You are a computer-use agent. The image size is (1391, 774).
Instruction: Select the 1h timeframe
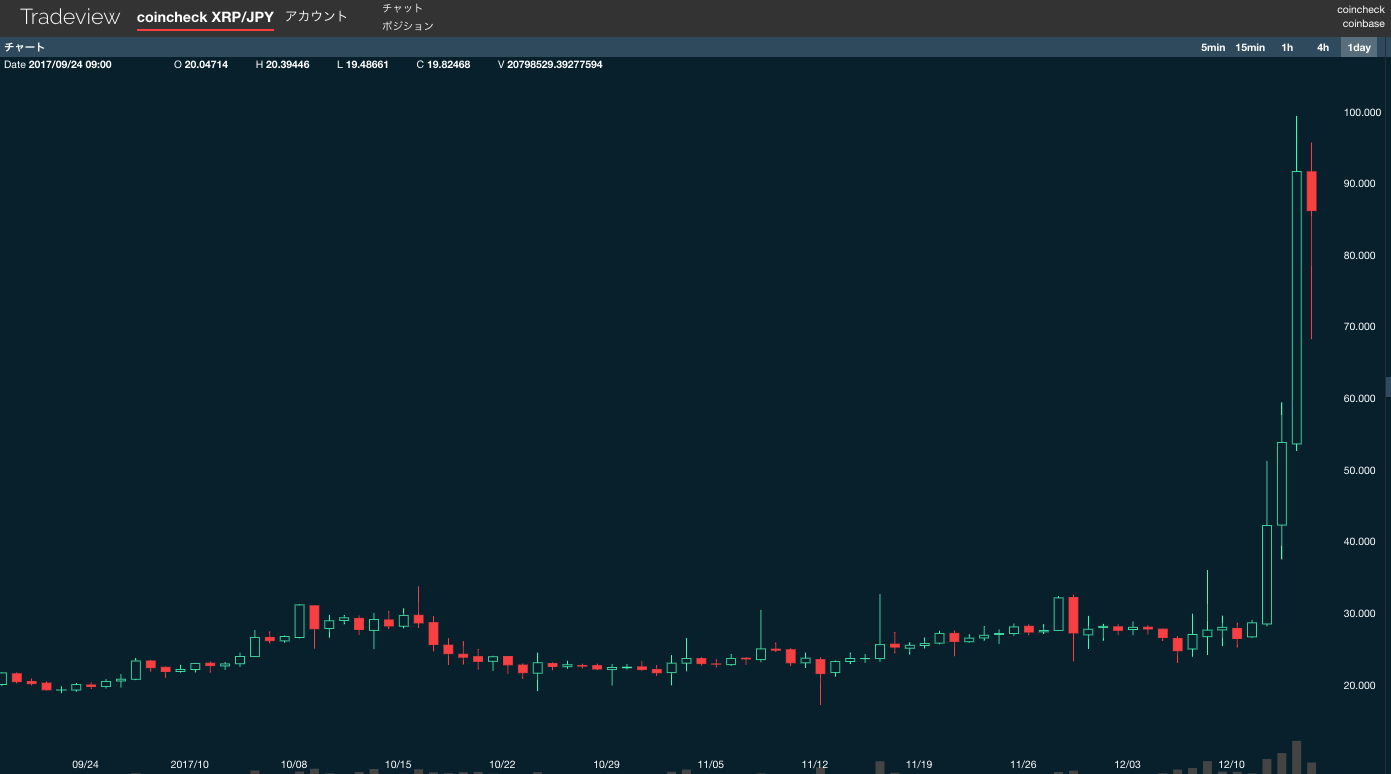click(x=1286, y=46)
